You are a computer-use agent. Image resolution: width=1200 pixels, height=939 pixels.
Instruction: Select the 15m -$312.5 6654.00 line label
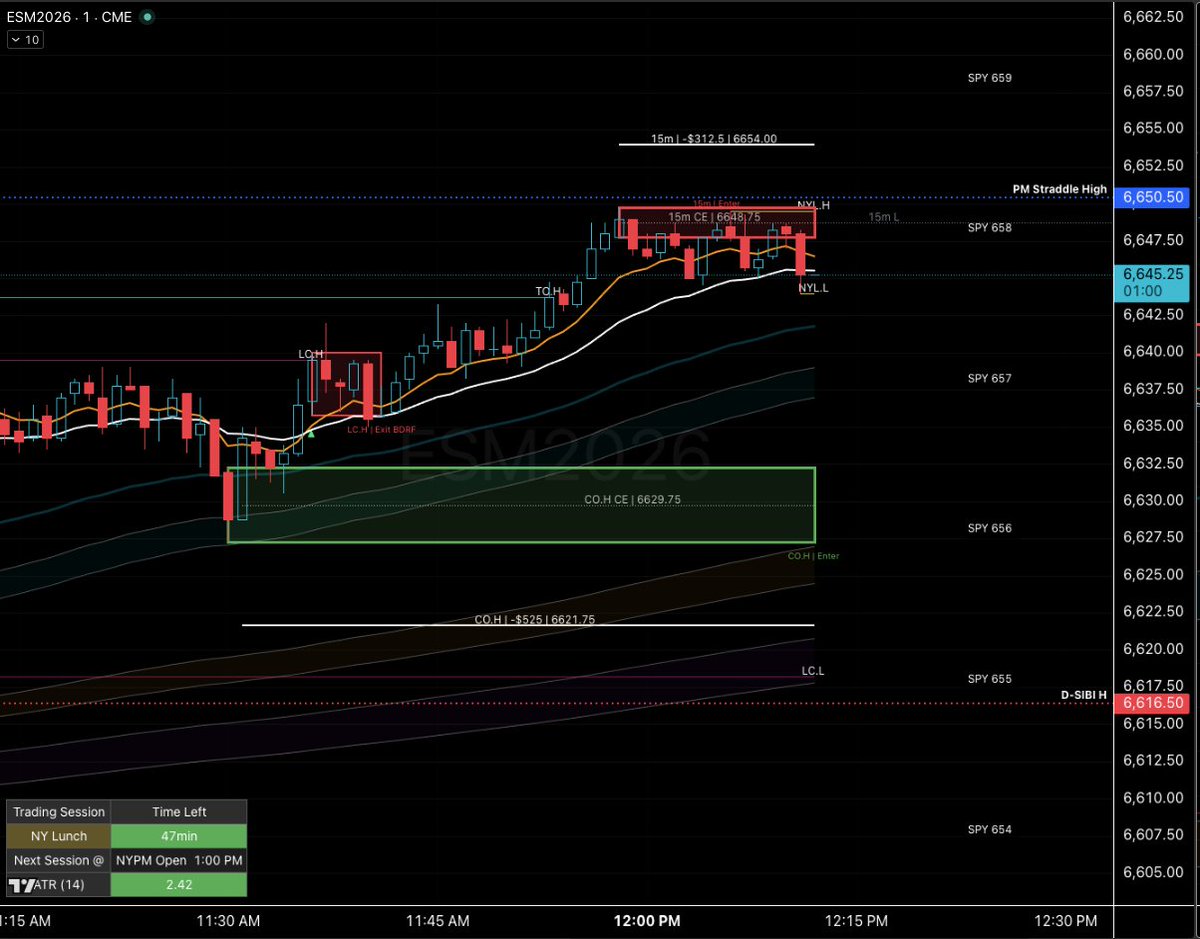point(714,139)
